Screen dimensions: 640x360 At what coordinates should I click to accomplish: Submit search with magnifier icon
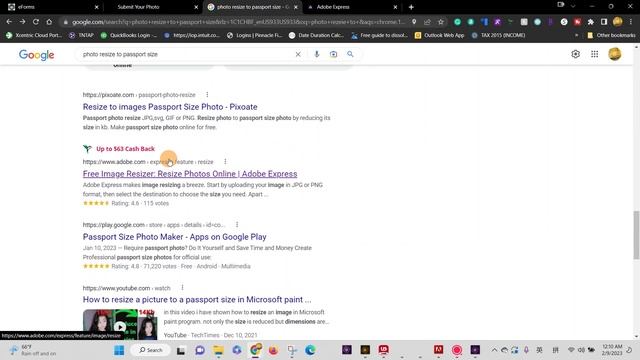pyautogui.click(x=350, y=54)
